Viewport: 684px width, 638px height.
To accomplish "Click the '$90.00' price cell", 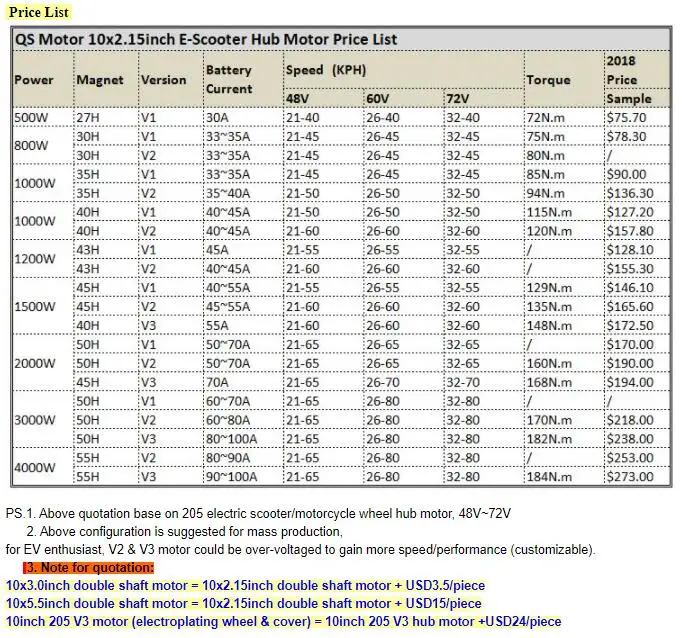I will click(627, 174).
